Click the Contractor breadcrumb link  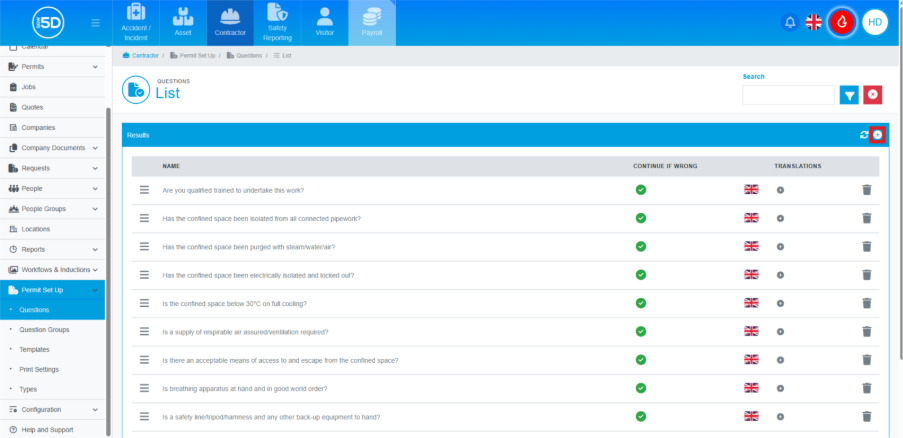[x=145, y=56]
